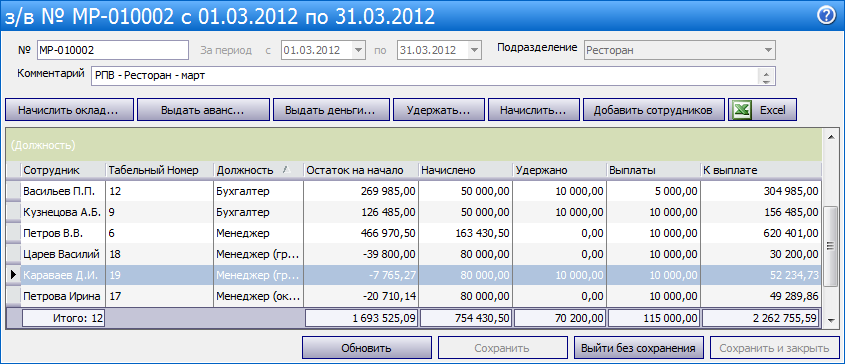845x364 pixels.
Task: Click the 269 985,00 opening balance cell
Action: click(x=361, y=191)
